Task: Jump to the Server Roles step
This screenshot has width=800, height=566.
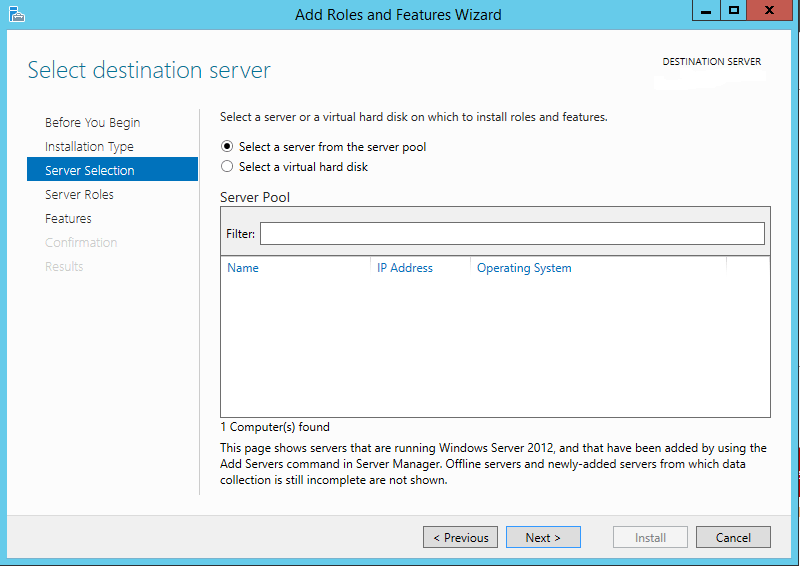Action: click(x=79, y=195)
